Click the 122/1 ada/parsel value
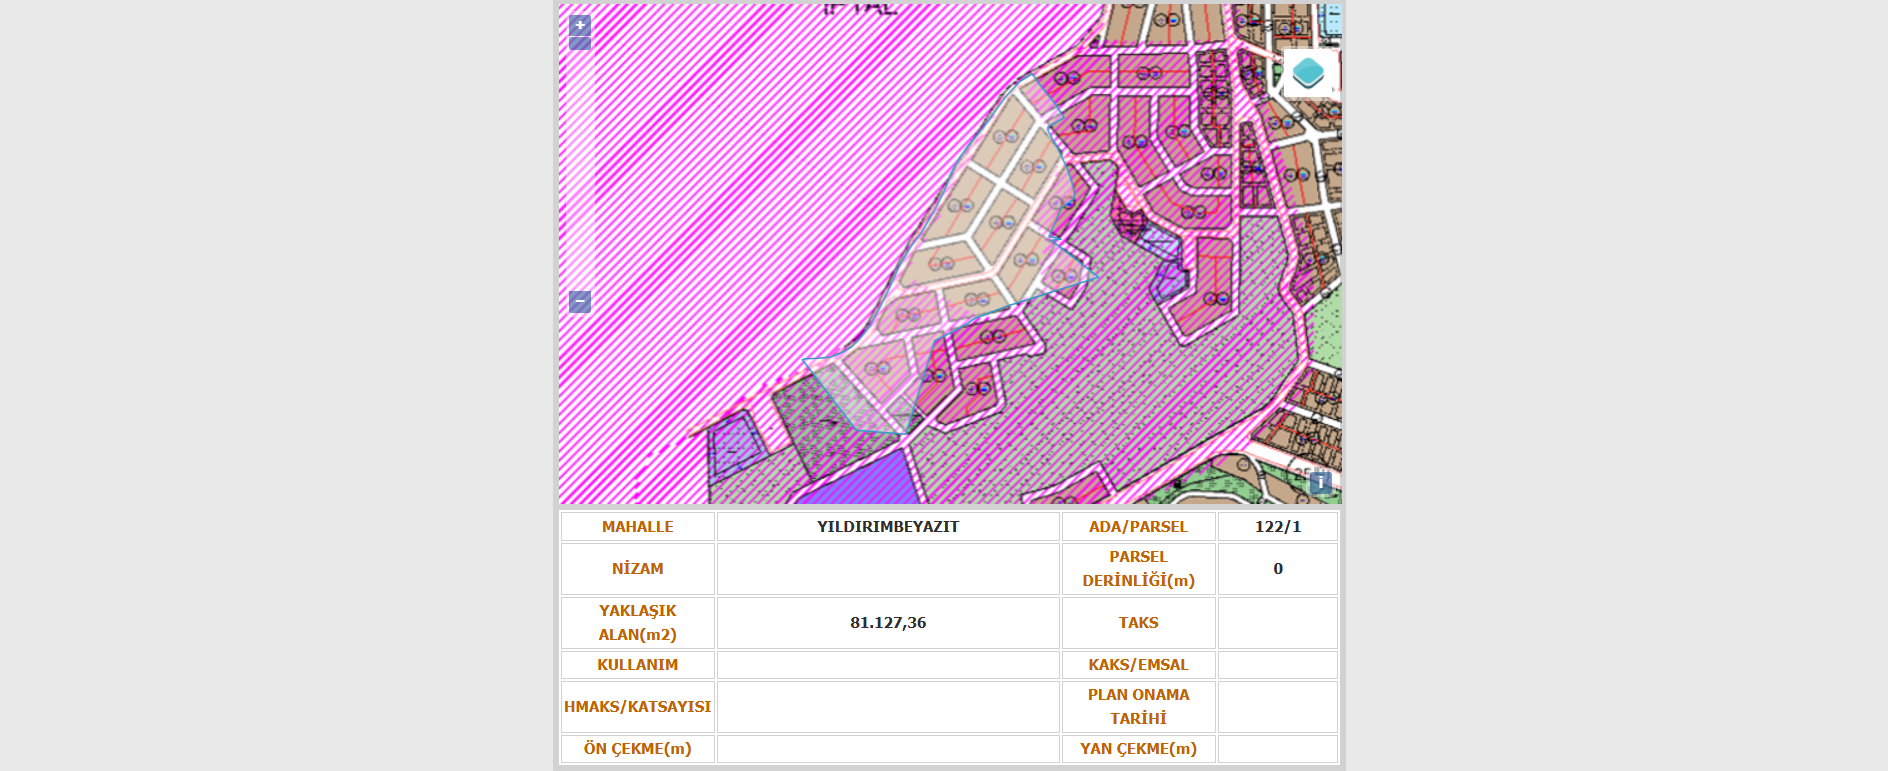This screenshot has height=771, width=1888. click(1277, 527)
